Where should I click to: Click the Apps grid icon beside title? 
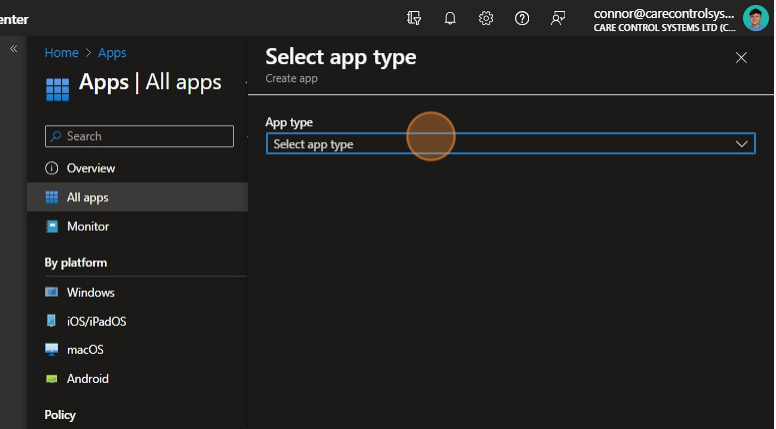(x=58, y=88)
